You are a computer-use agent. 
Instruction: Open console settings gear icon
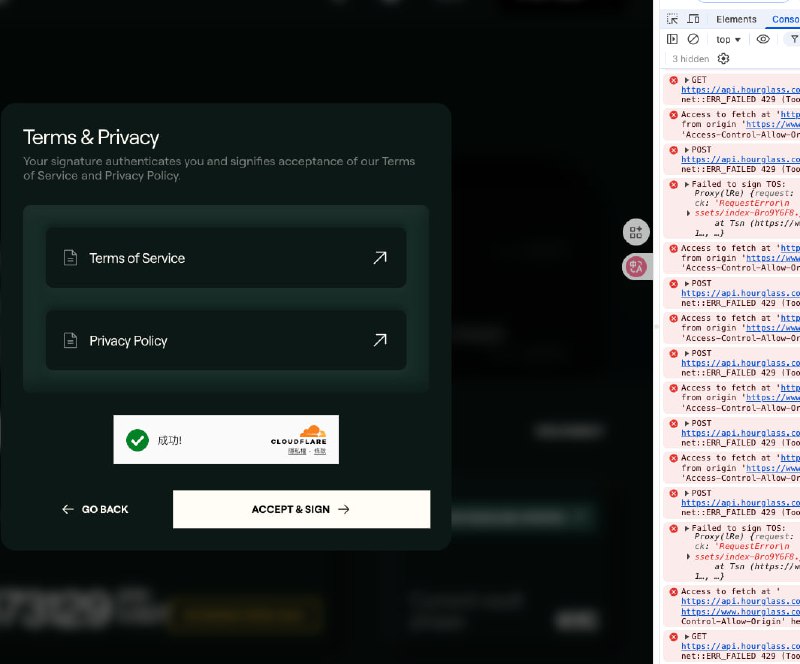pyautogui.click(x=724, y=59)
